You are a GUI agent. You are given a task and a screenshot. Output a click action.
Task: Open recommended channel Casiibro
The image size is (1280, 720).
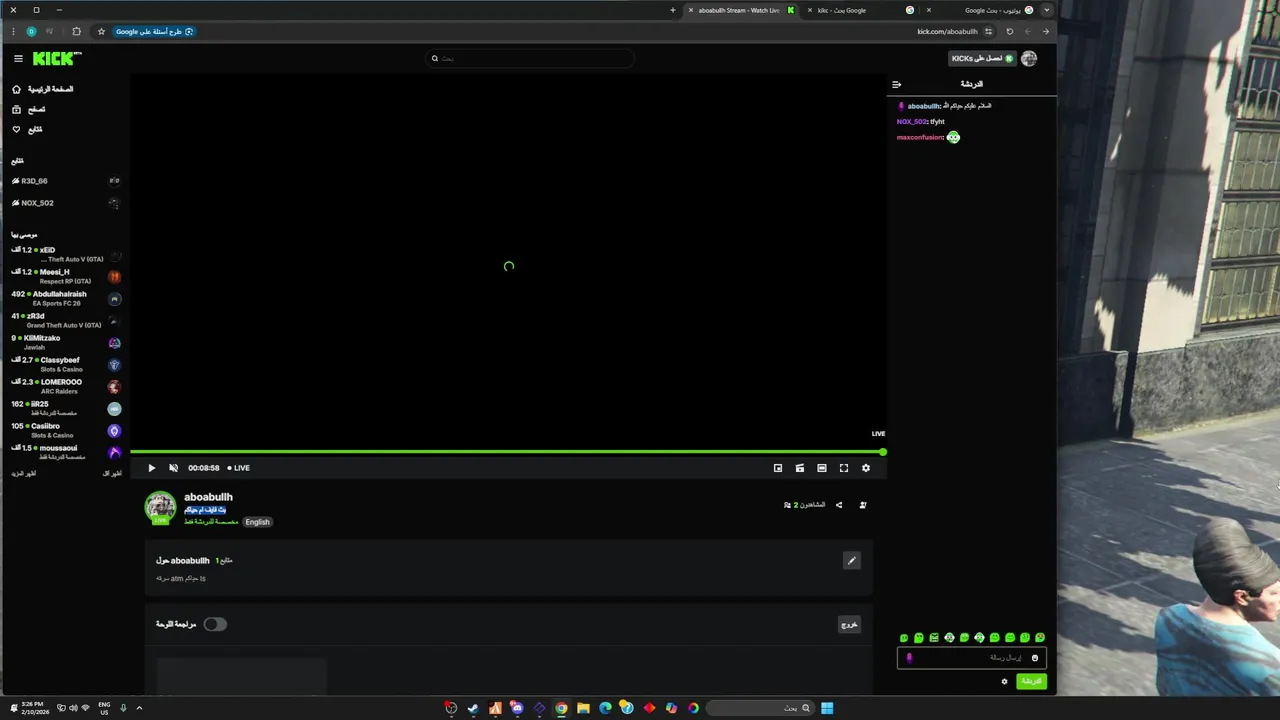click(x=65, y=430)
